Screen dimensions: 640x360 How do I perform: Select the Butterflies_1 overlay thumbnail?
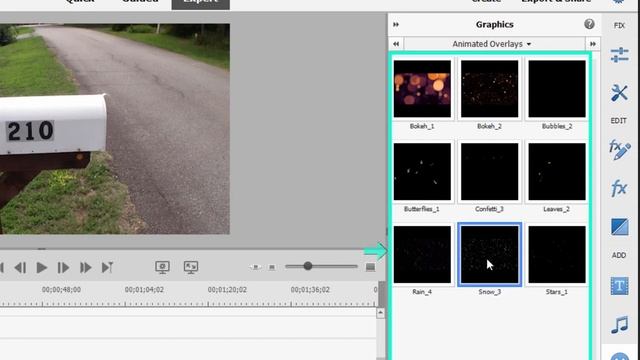pos(422,171)
